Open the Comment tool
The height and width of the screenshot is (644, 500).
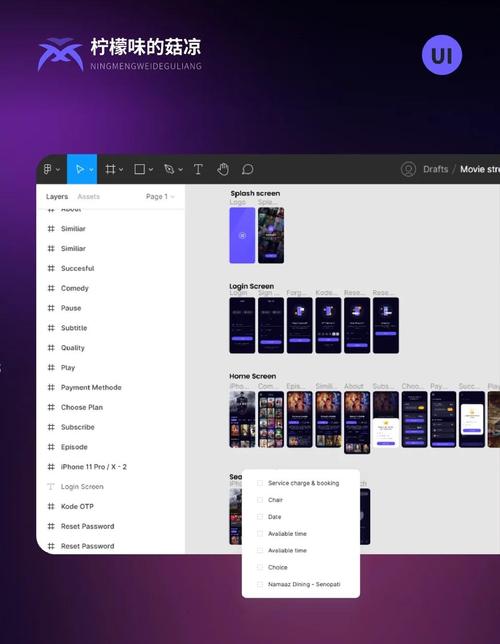tap(247, 169)
